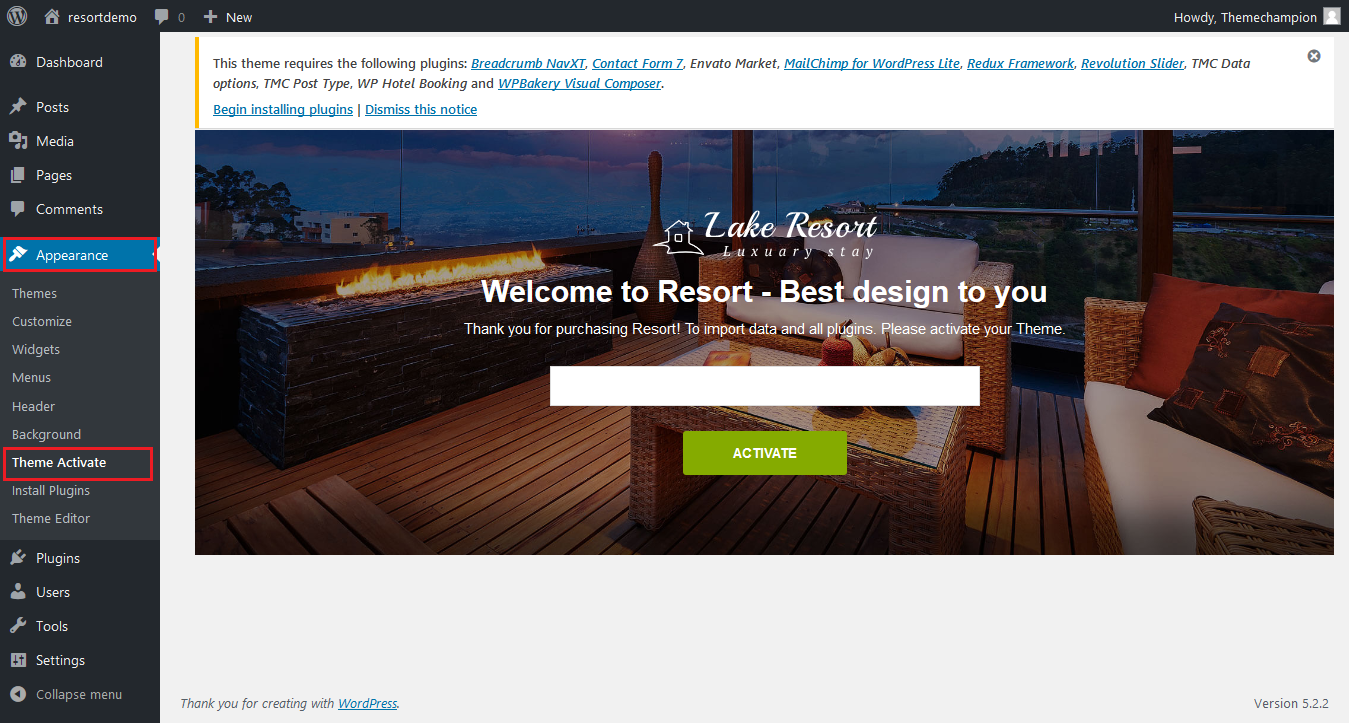Dismiss the plugin notice with X icon

(x=1314, y=56)
